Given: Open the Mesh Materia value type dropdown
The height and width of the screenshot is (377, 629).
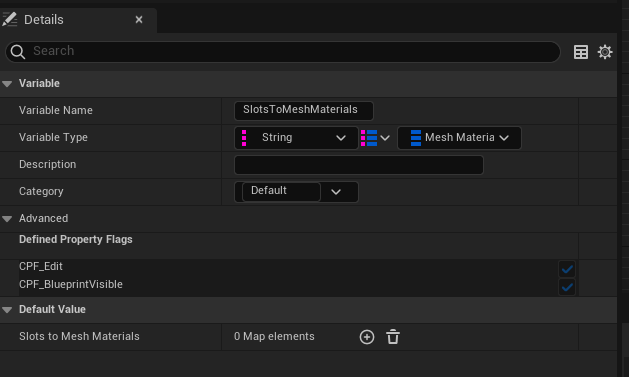Looking at the screenshot, I should point(459,138).
